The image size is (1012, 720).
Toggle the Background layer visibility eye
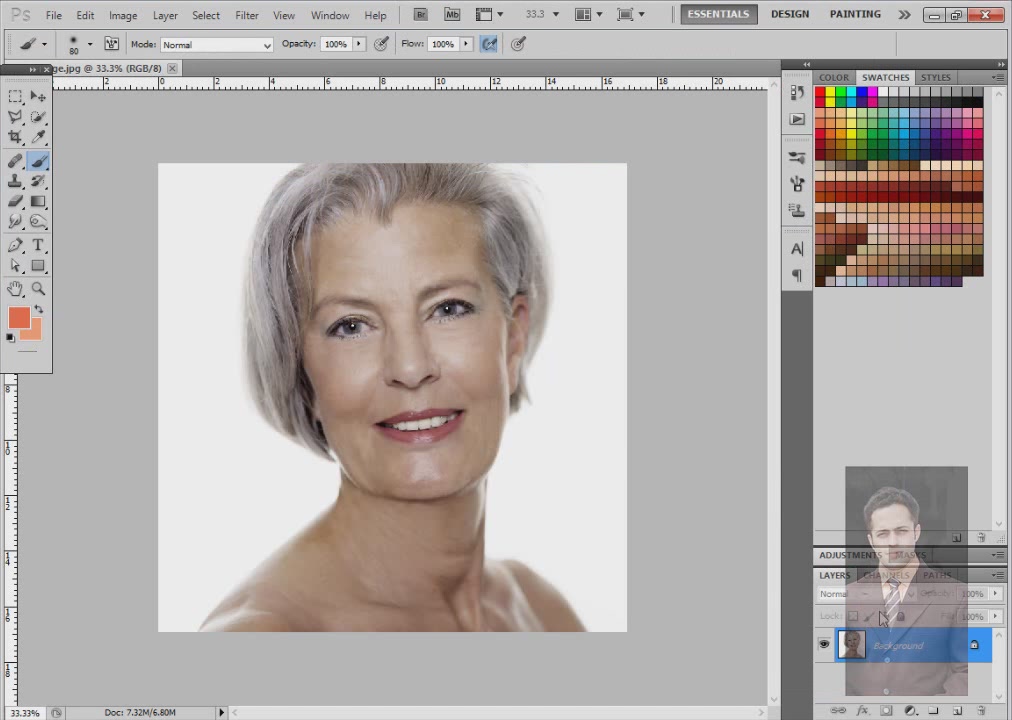824,644
